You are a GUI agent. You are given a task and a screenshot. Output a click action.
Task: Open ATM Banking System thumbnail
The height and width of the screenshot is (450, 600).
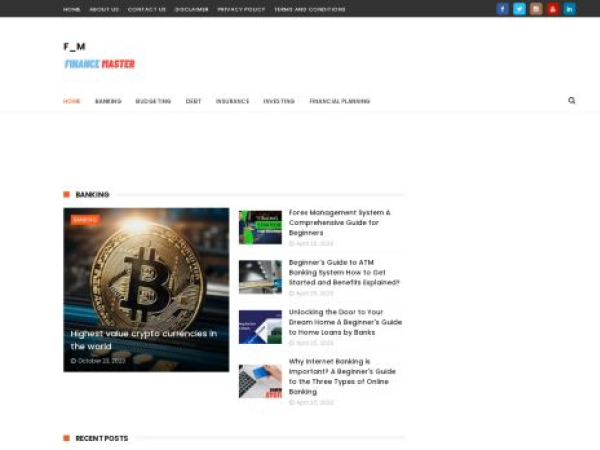[x=260, y=277]
